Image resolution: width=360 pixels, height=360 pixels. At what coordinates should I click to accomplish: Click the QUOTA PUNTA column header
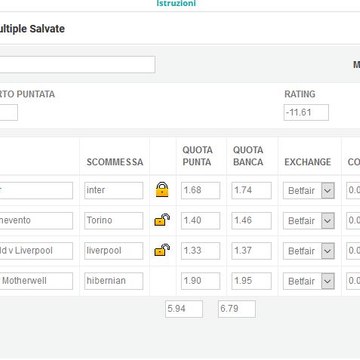click(x=197, y=156)
